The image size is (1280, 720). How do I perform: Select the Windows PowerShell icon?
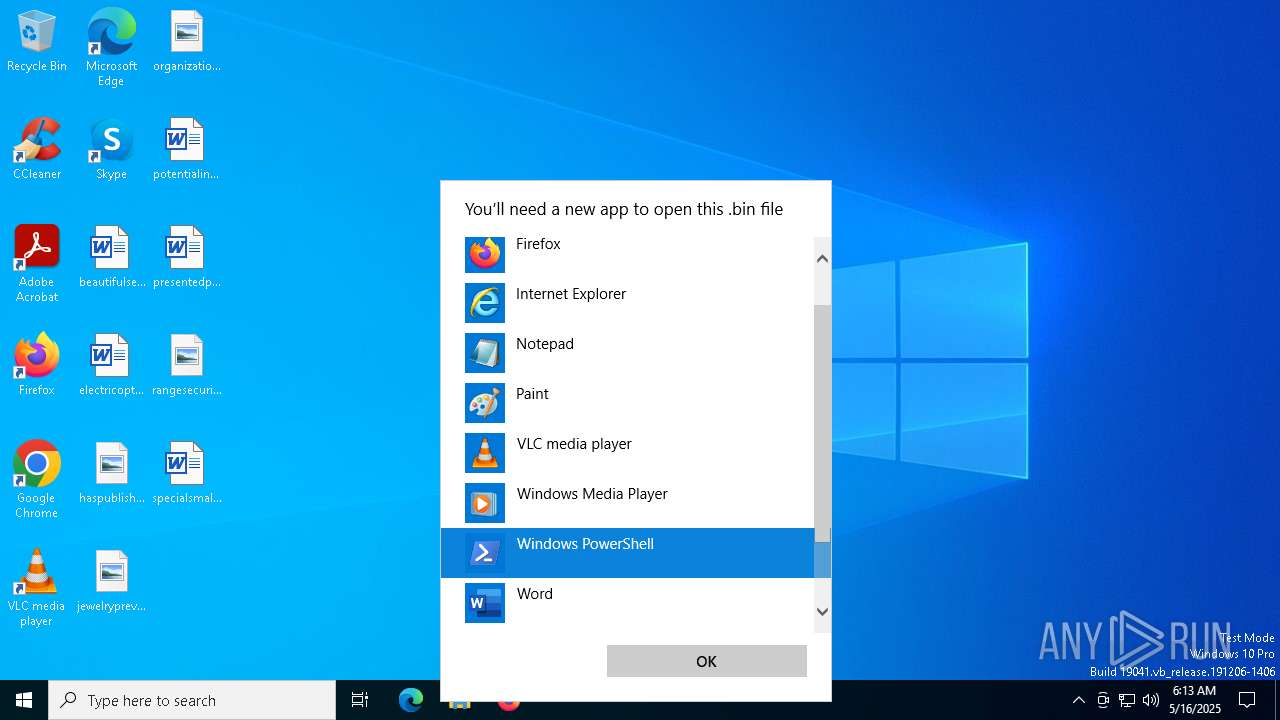(x=485, y=553)
